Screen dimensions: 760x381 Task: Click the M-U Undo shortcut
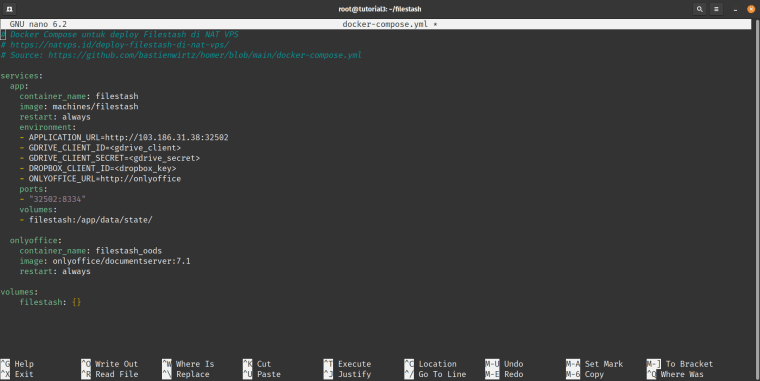pyautogui.click(x=504, y=364)
